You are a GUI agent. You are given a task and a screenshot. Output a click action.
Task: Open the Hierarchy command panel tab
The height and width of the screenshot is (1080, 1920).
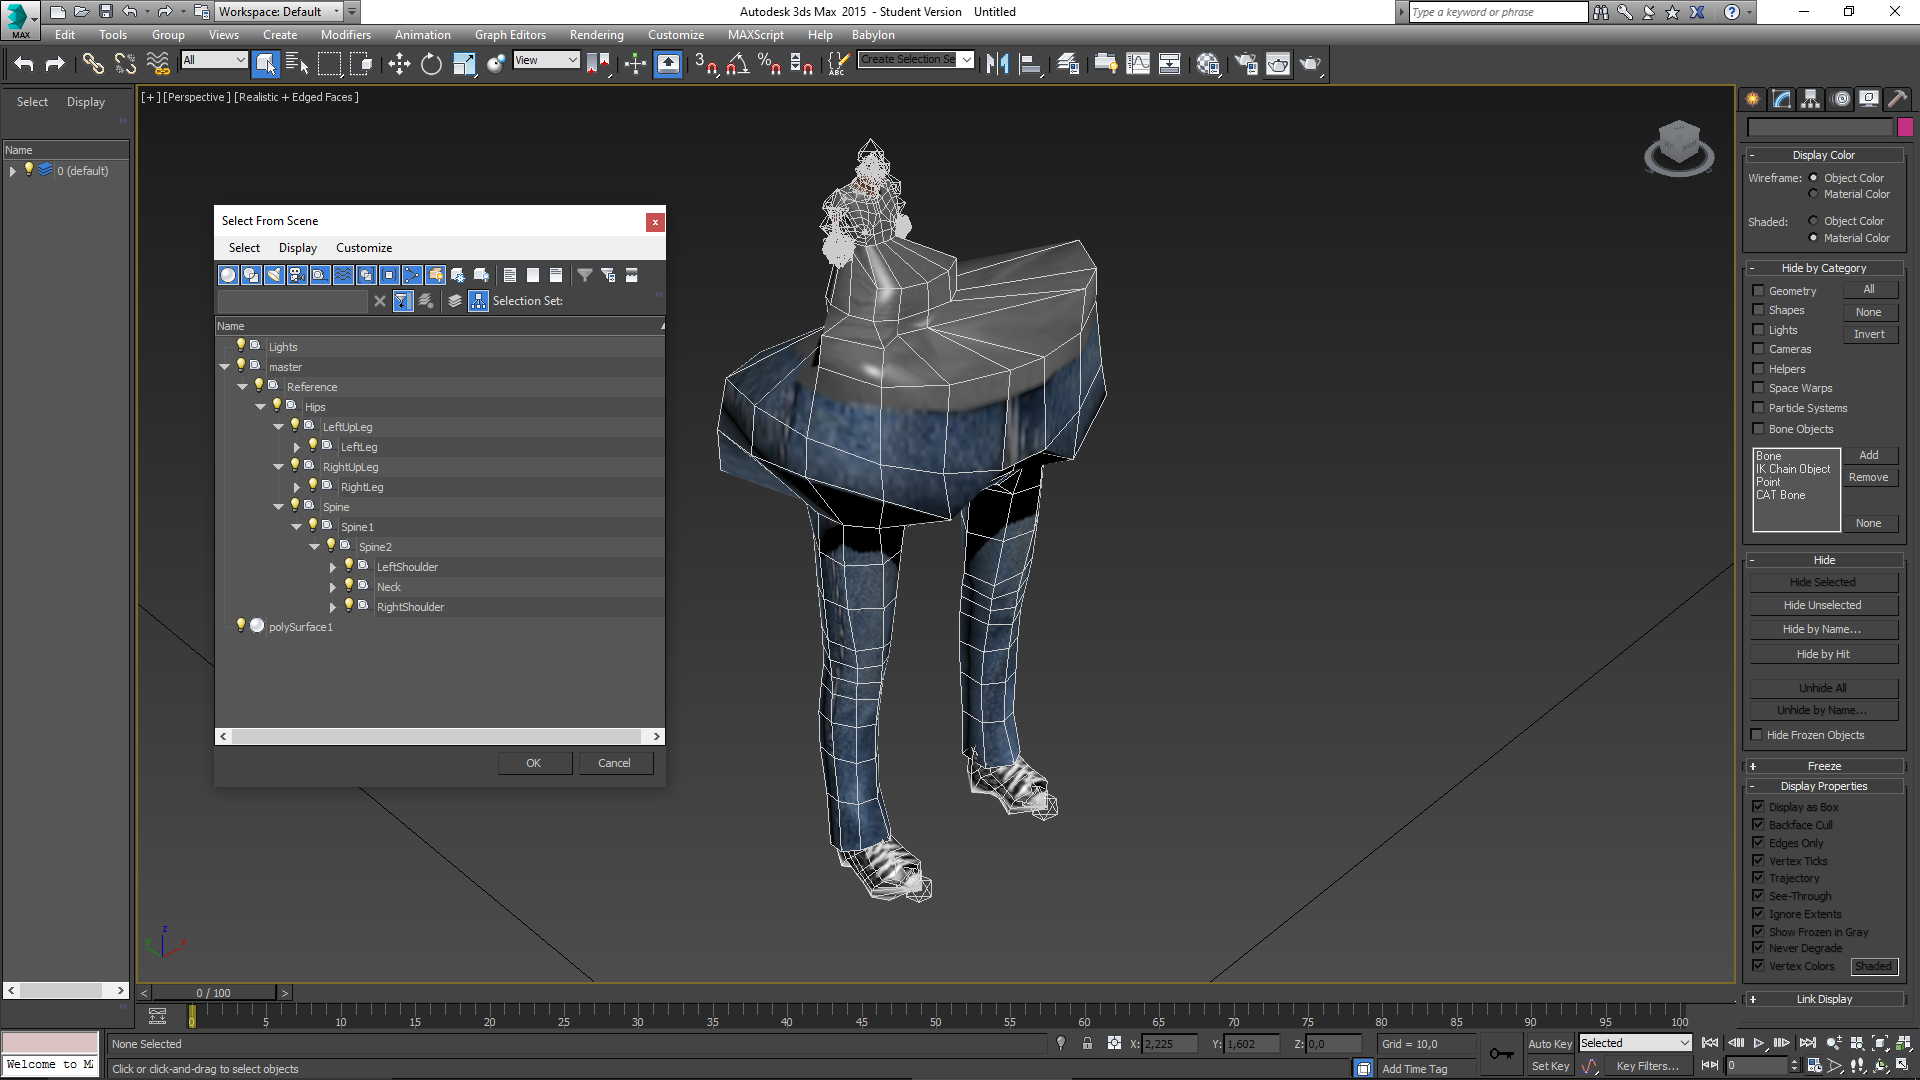coord(1811,98)
